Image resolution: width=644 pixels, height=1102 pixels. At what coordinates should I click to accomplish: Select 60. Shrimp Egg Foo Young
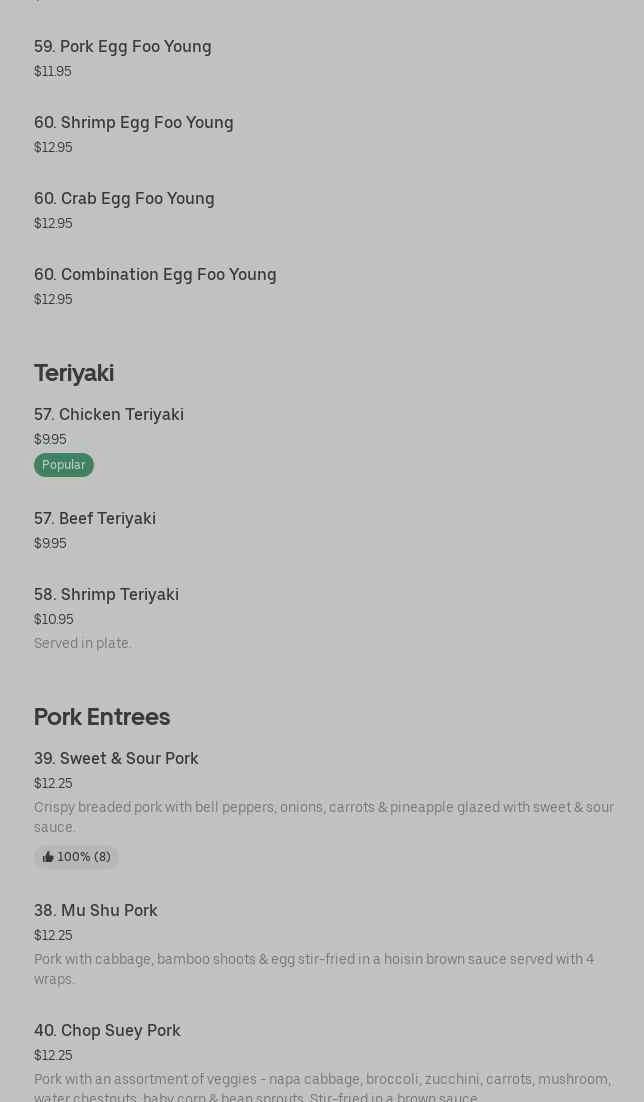click(134, 122)
